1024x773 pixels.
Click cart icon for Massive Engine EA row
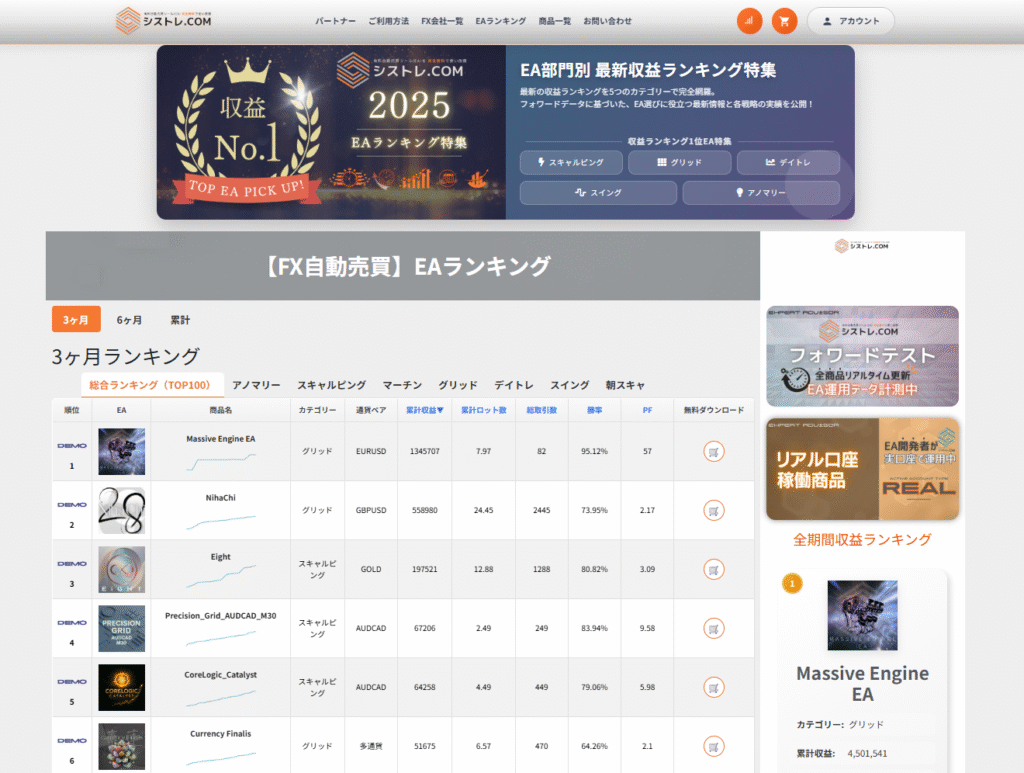[713, 452]
